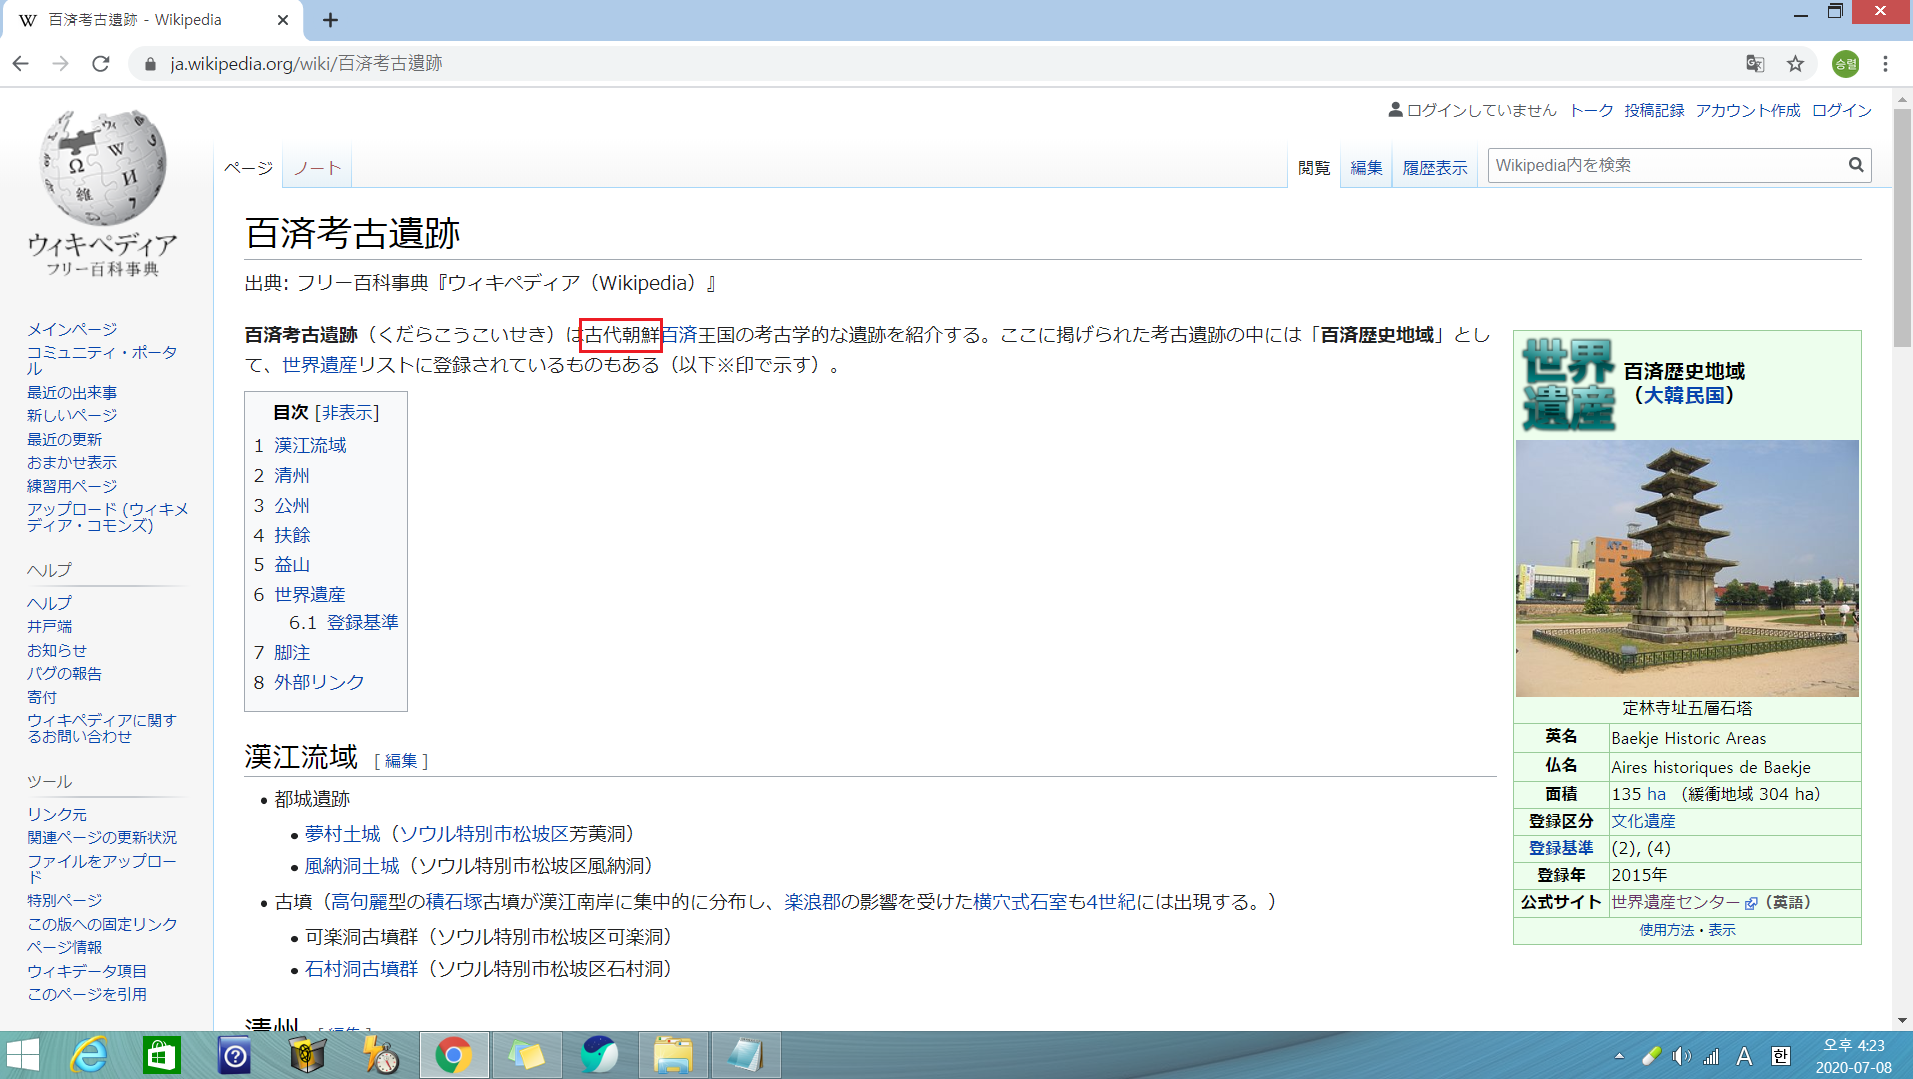Open the taskbar clock showing 2020-07-08
Image resolution: width=1913 pixels, height=1079 pixels.
1853,1056
